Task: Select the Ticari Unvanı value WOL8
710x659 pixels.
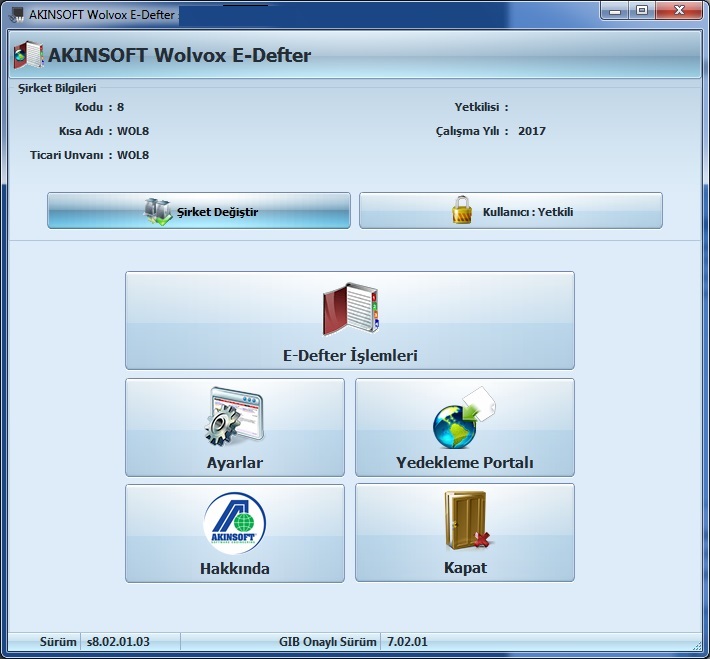Action: click(133, 155)
